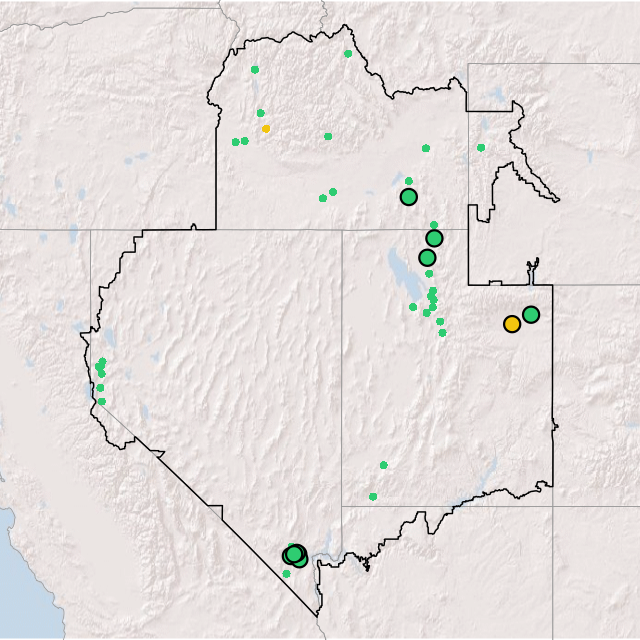The width and height of the screenshot is (640, 640).
Task: Click lower of two isolated southern green dots
Action: coord(372,497)
